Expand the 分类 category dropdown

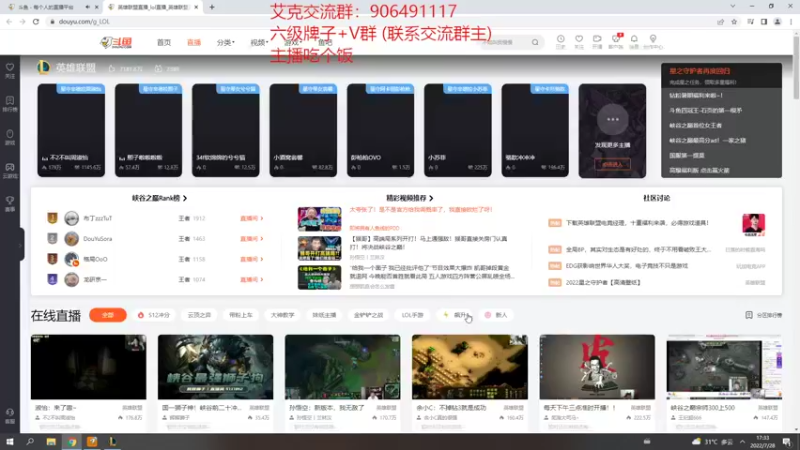(226, 42)
